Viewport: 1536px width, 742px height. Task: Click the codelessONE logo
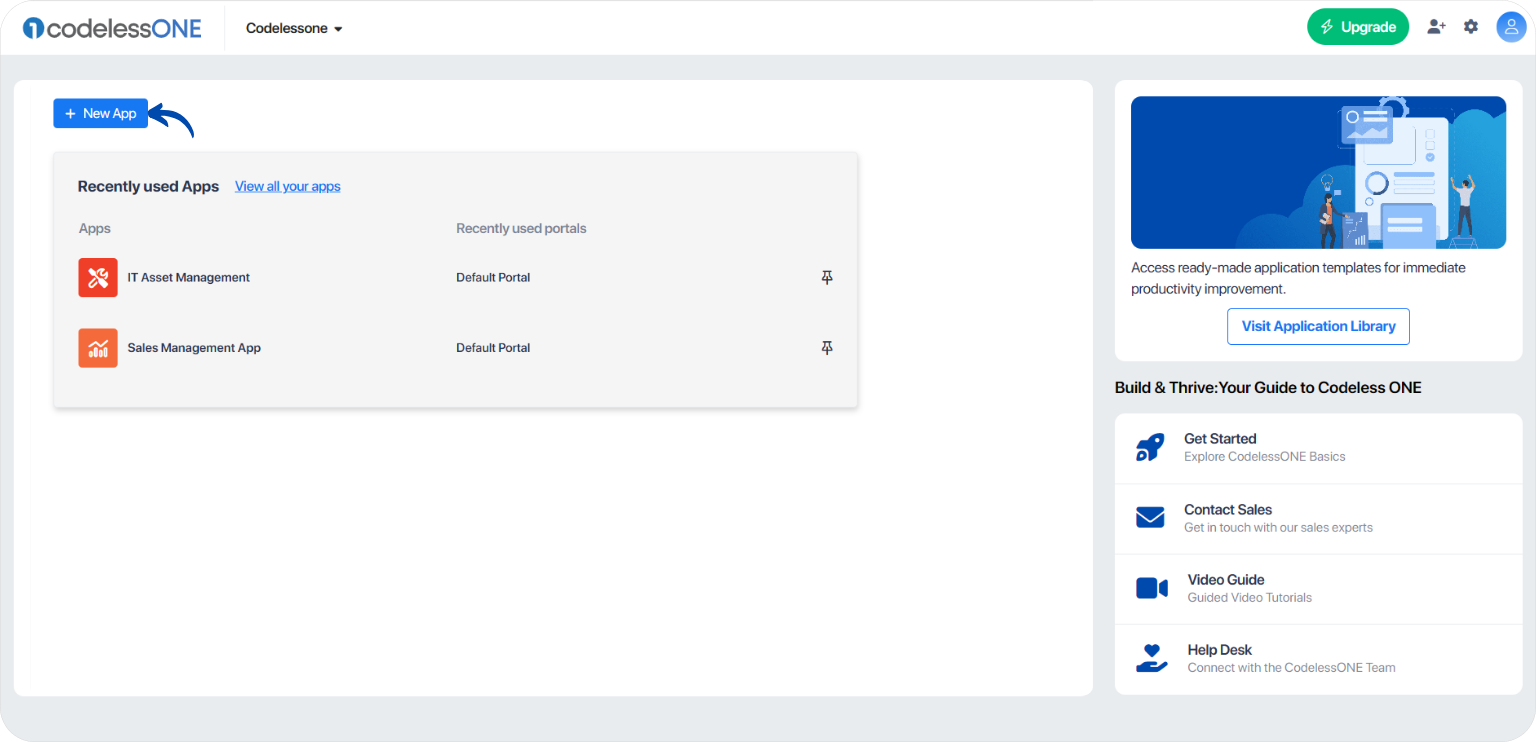pyautogui.click(x=112, y=28)
